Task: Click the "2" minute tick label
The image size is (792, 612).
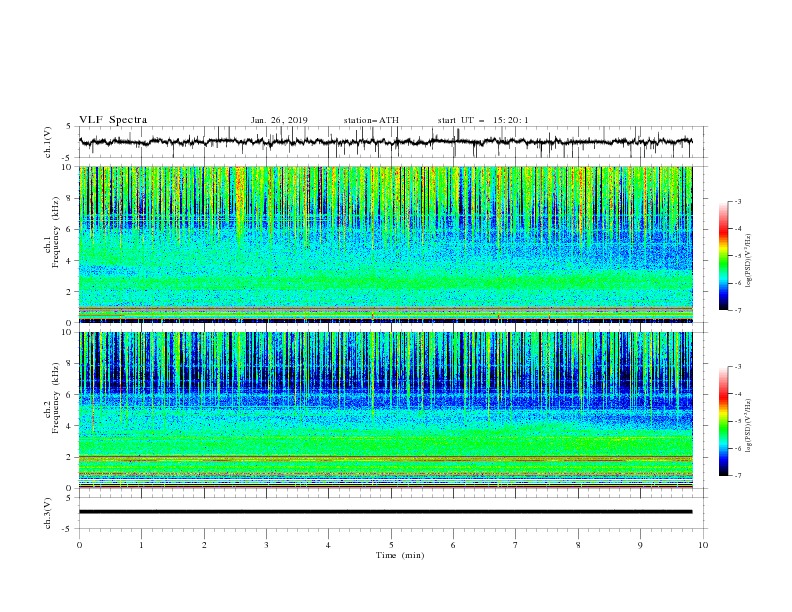Action: 204,545
